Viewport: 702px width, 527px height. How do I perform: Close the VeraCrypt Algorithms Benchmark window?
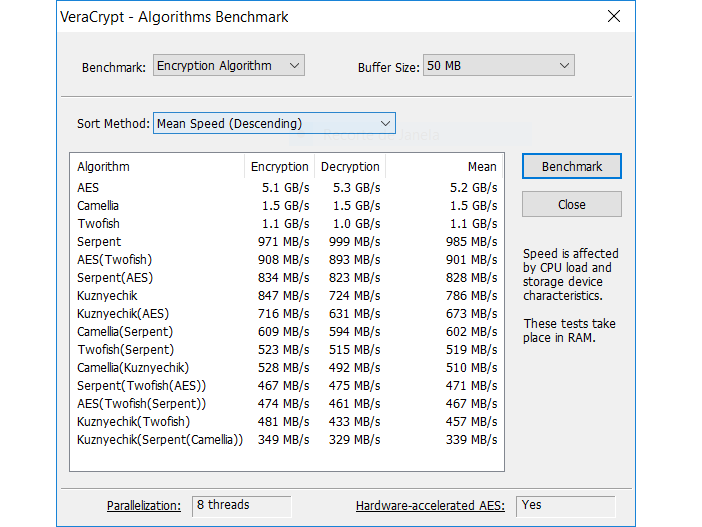614,16
